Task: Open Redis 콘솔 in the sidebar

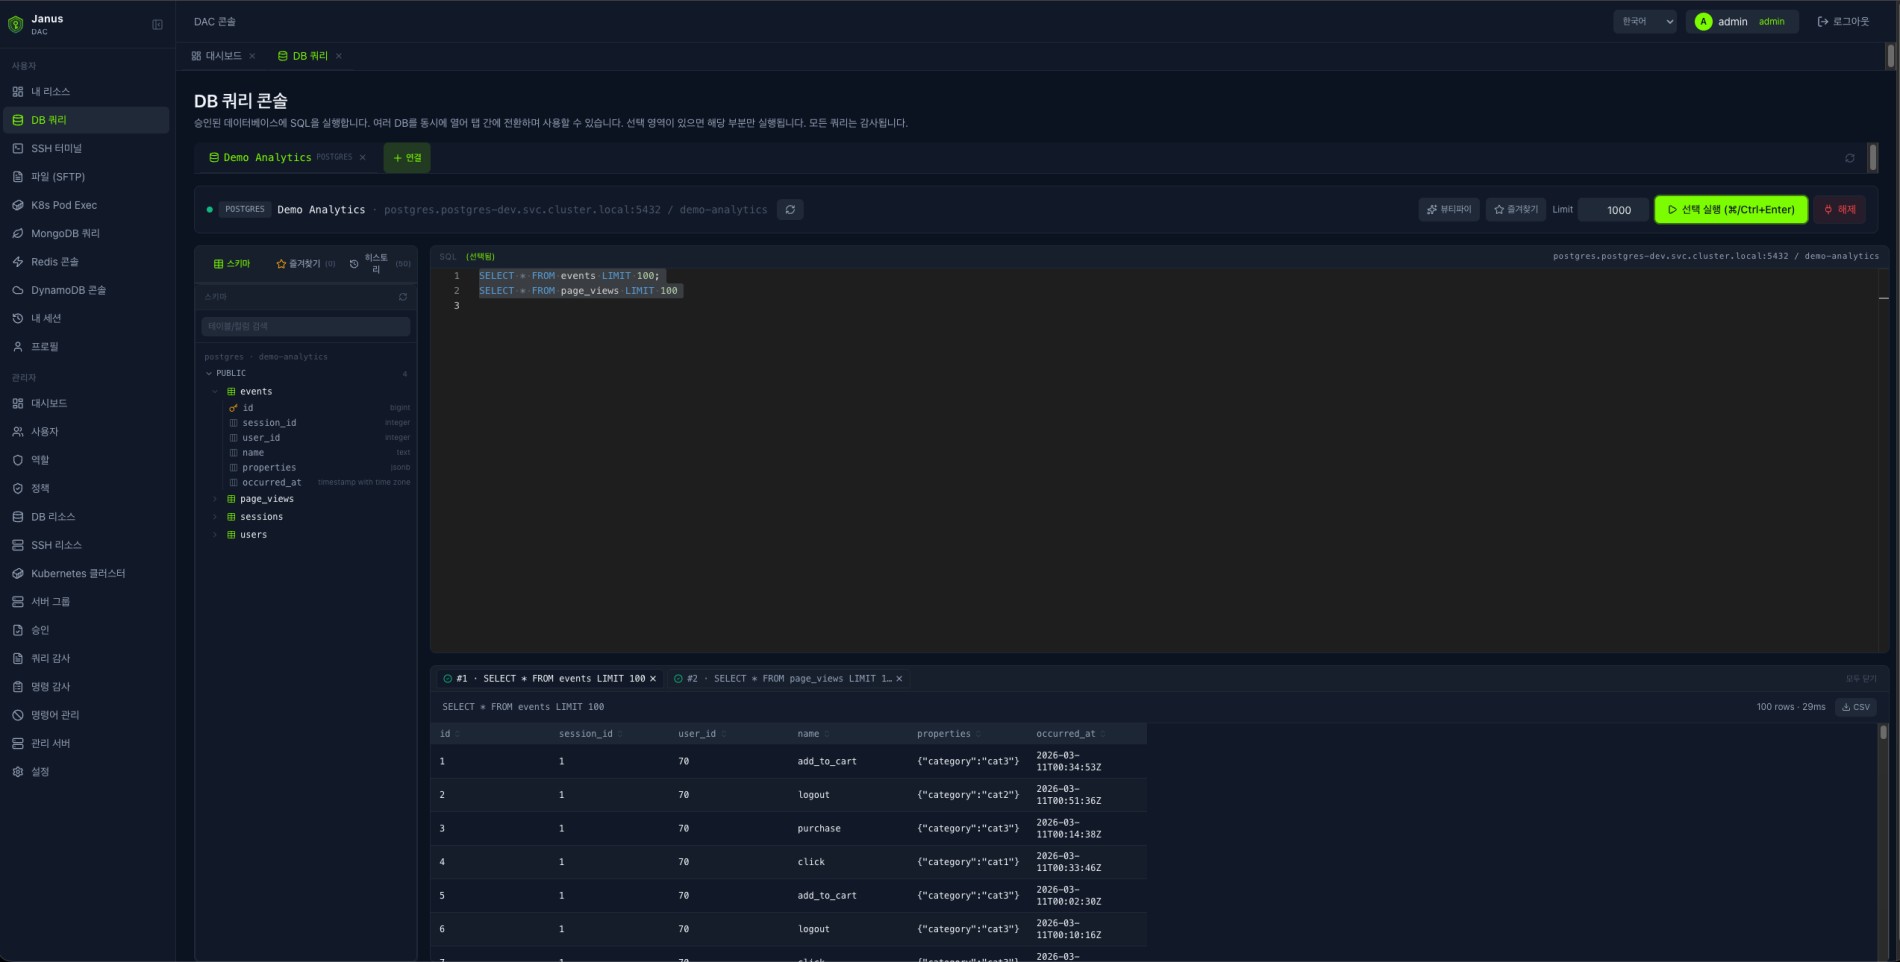Action: point(86,261)
